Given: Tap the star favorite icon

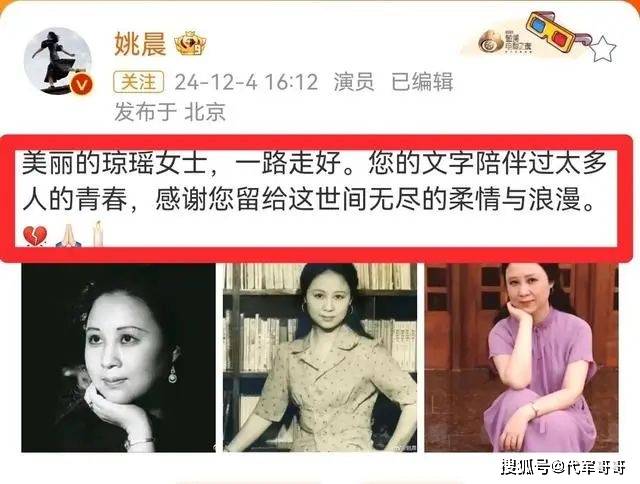Looking at the screenshot, I should [x=602, y=48].
